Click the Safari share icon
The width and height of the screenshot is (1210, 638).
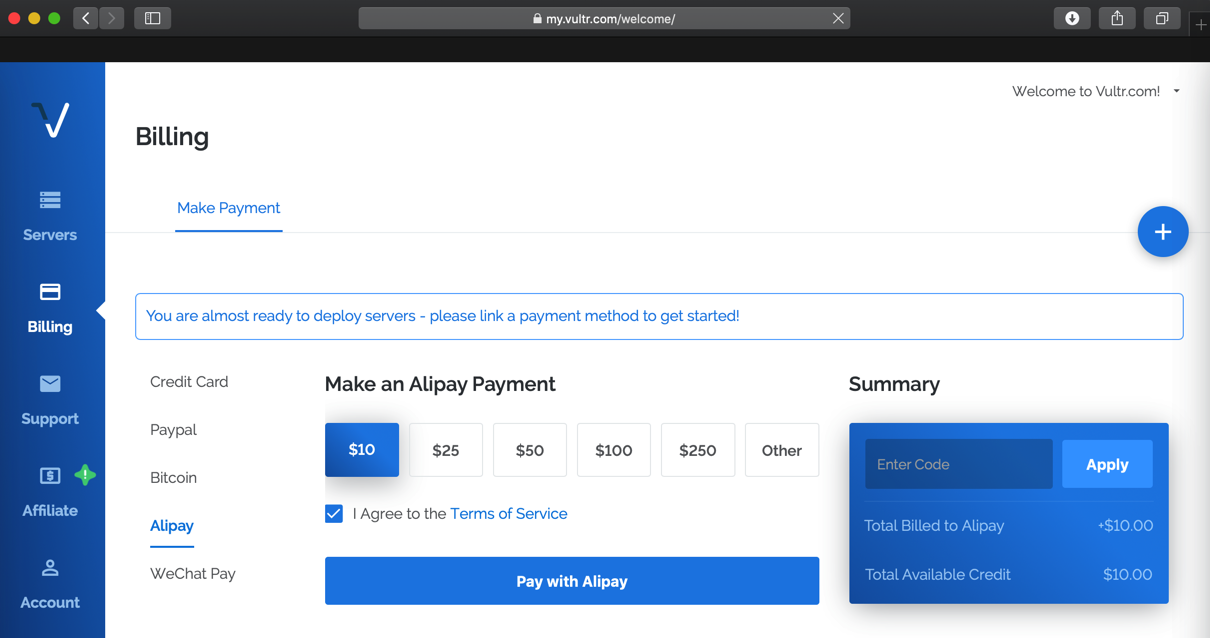tap(1117, 18)
